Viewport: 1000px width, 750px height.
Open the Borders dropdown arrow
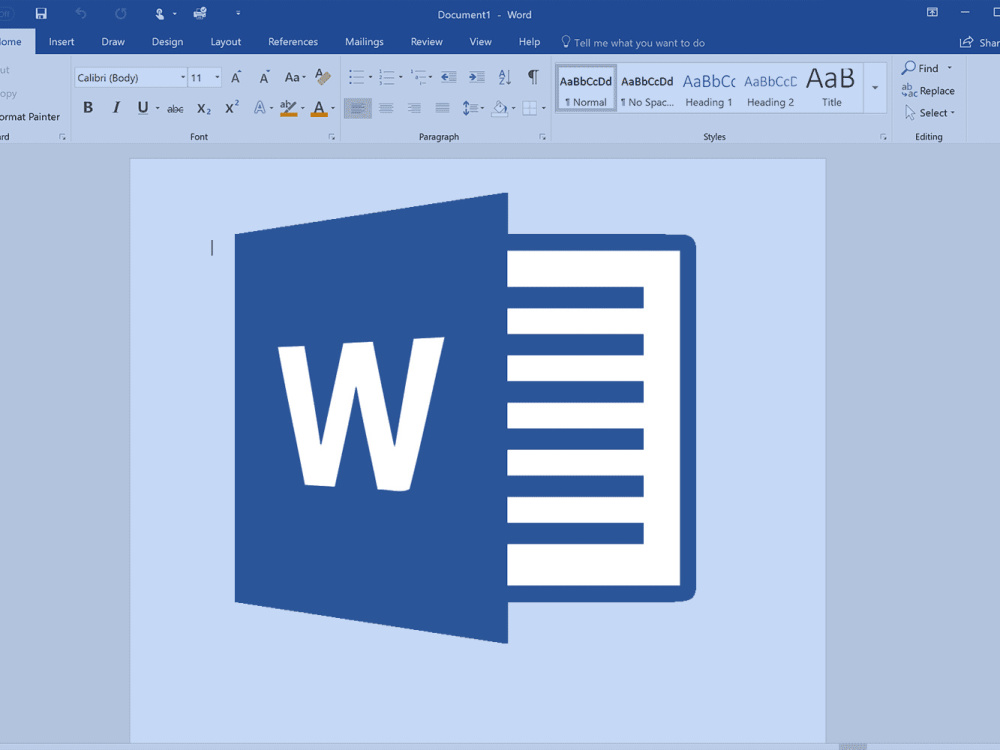tap(543, 108)
